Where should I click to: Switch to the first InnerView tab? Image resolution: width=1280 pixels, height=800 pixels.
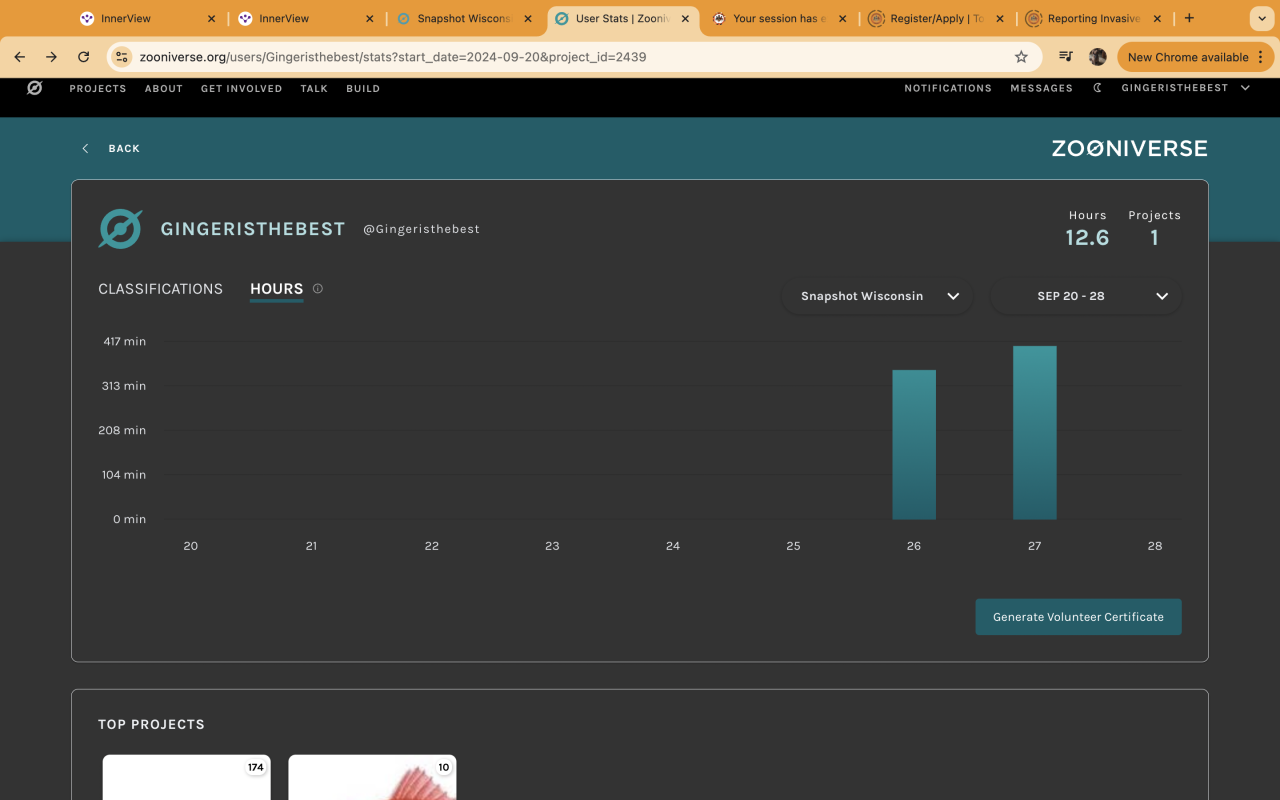147,18
